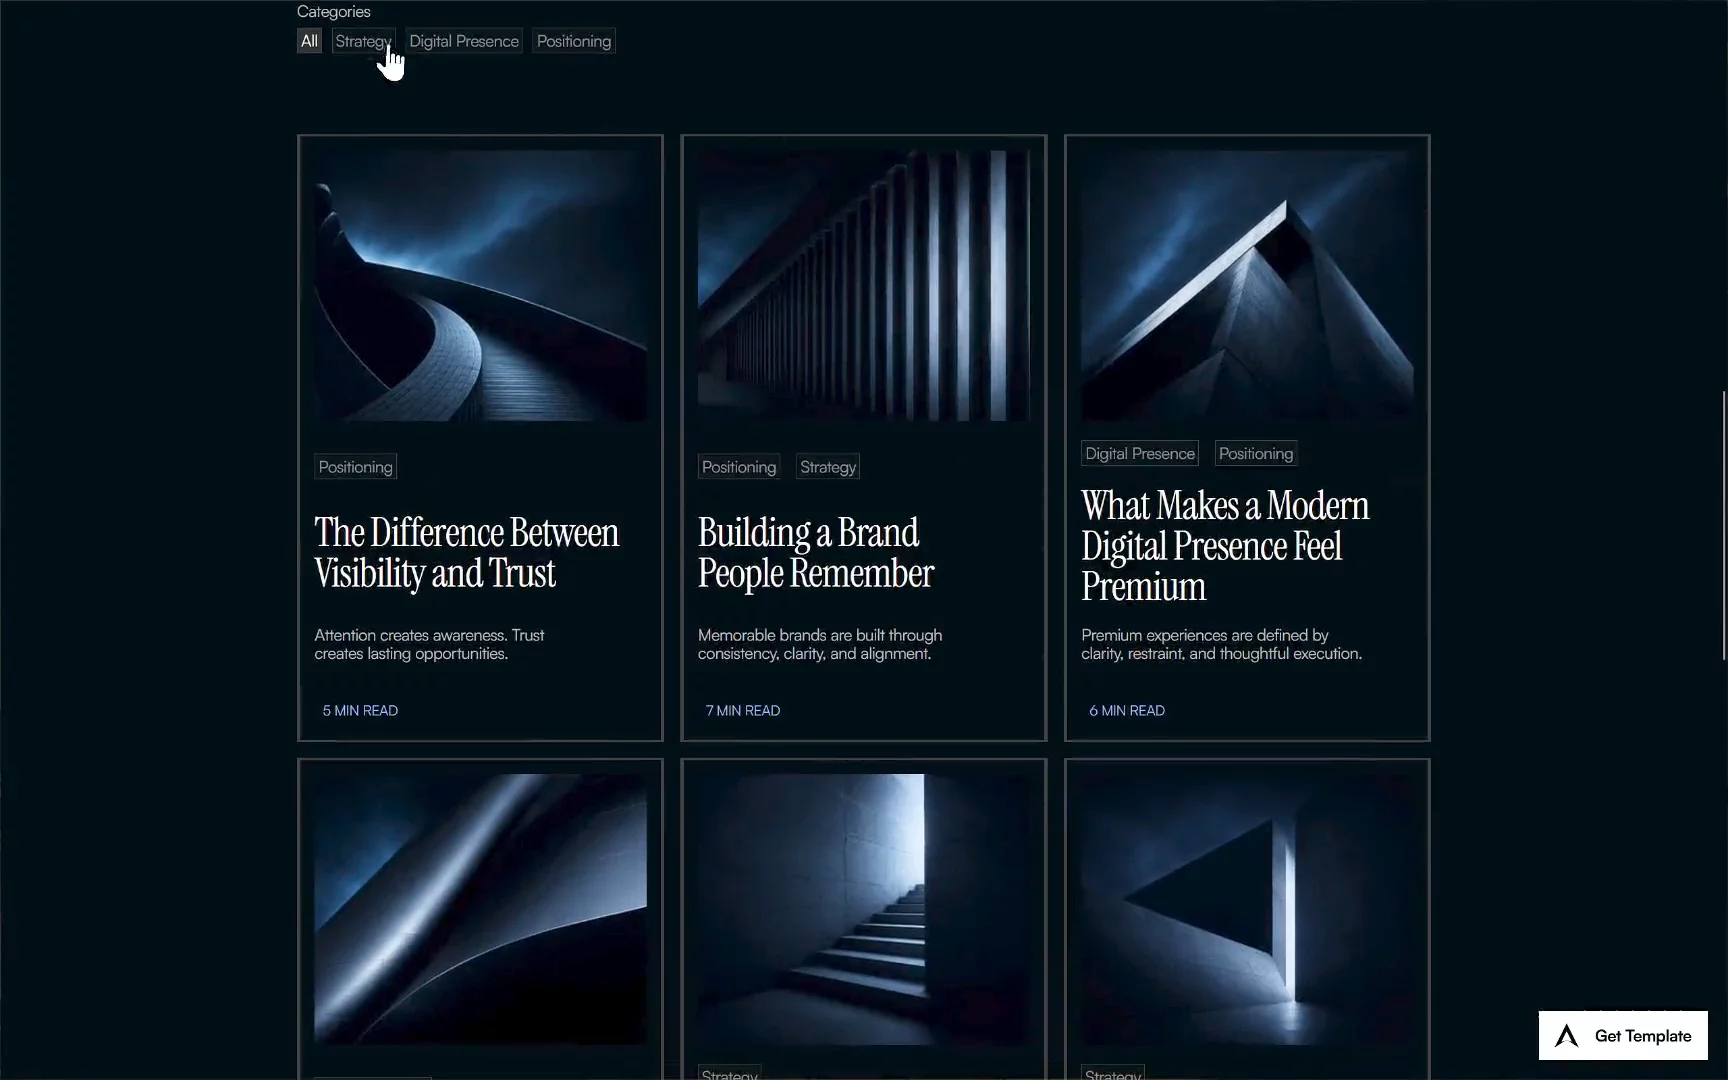The image size is (1728, 1080).
Task: Open the glowing triangle doorway image card
Action: coord(1247,910)
